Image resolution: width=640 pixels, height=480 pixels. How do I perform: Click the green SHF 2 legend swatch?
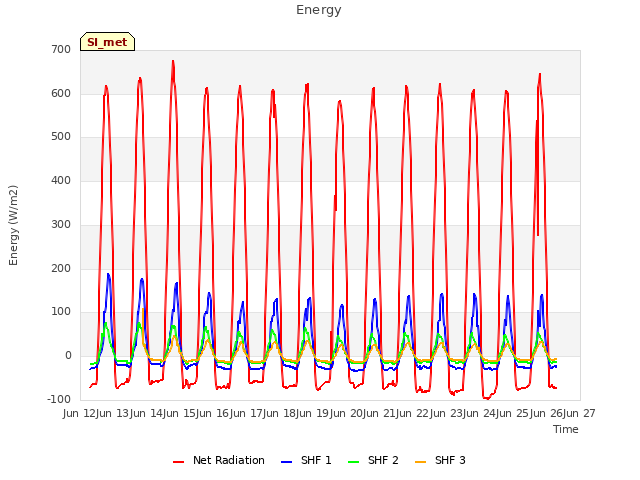(x=353, y=462)
